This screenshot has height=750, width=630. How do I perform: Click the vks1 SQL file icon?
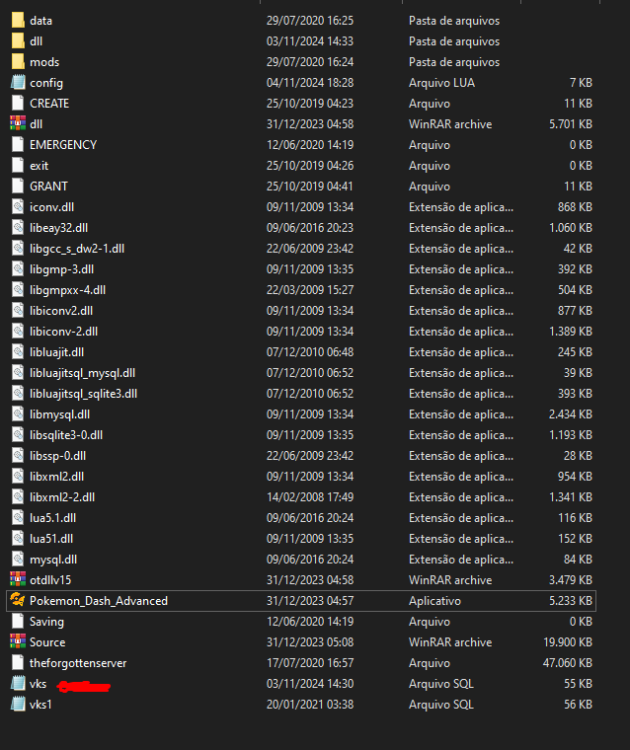point(18,704)
